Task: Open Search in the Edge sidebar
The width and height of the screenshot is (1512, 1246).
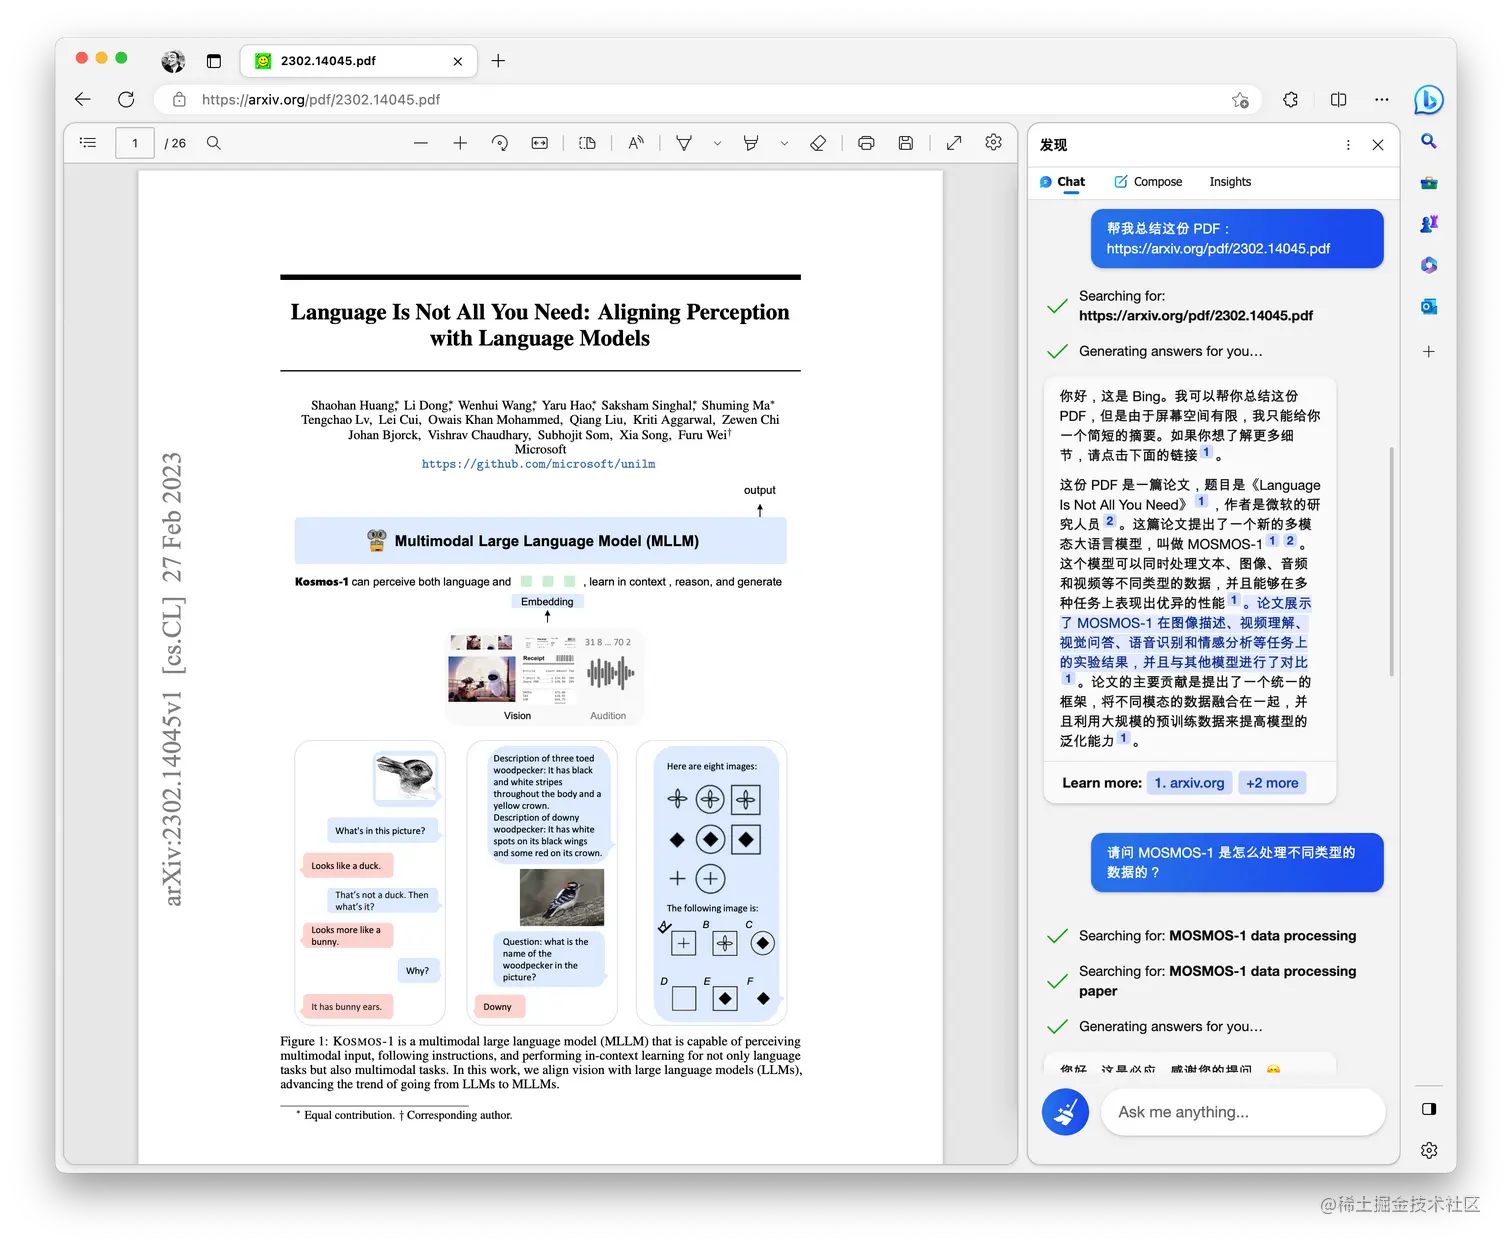Action: pos(1429,142)
